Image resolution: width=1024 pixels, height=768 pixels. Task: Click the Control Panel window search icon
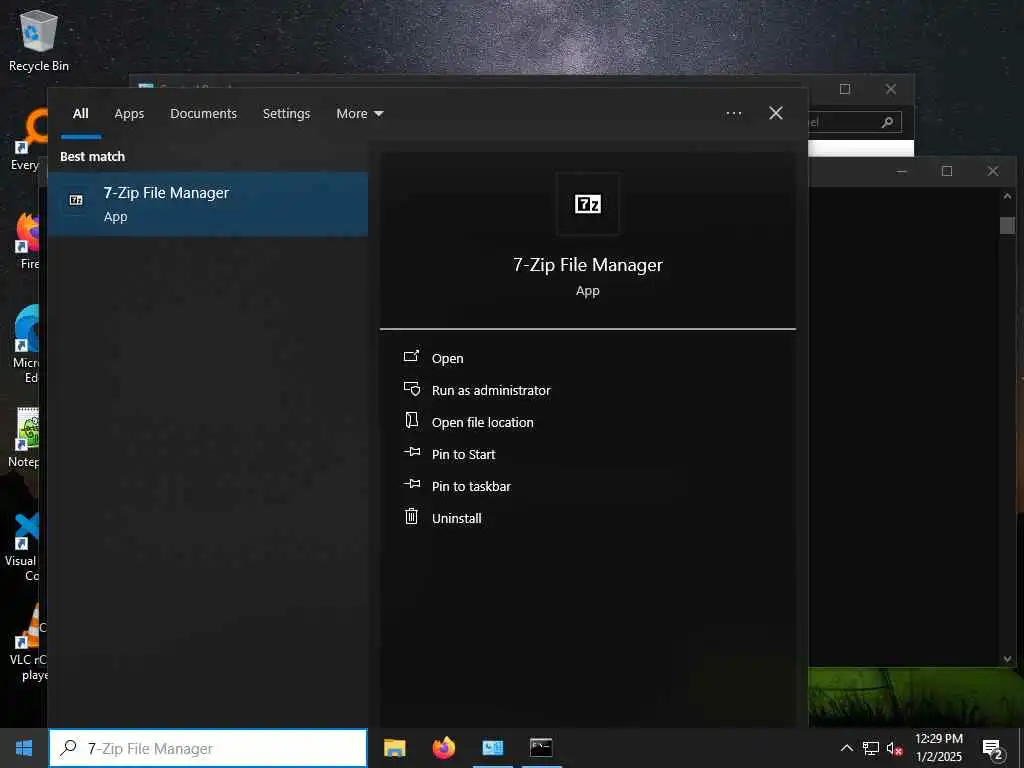point(887,122)
